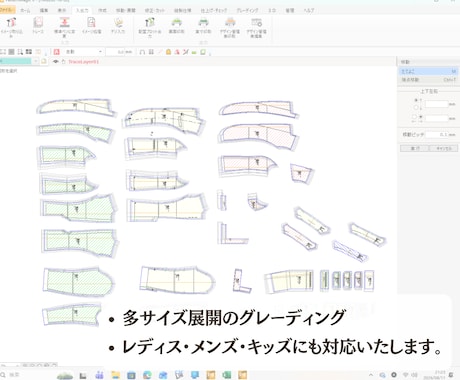Screen dimensions: 460x380
Task: Open Microsoft Edge from the taskbar
Action: 147,375
